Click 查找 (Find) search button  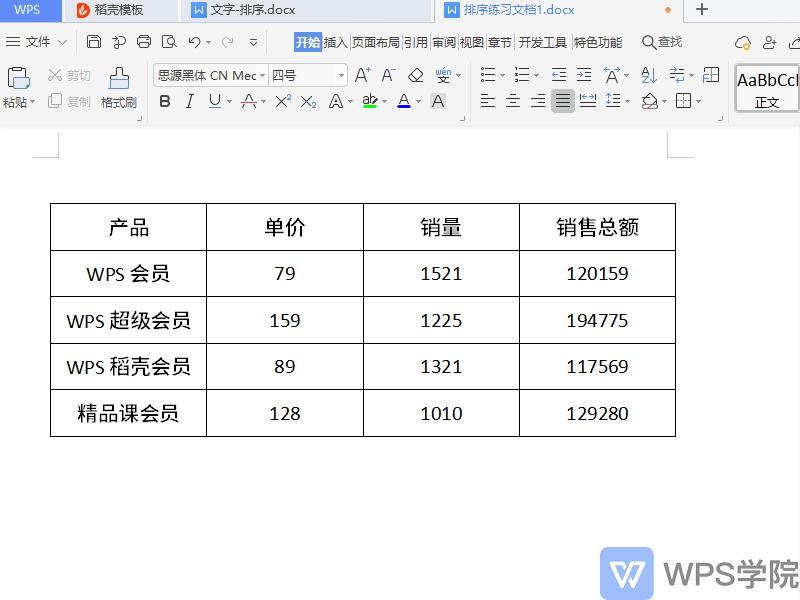[x=662, y=42]
